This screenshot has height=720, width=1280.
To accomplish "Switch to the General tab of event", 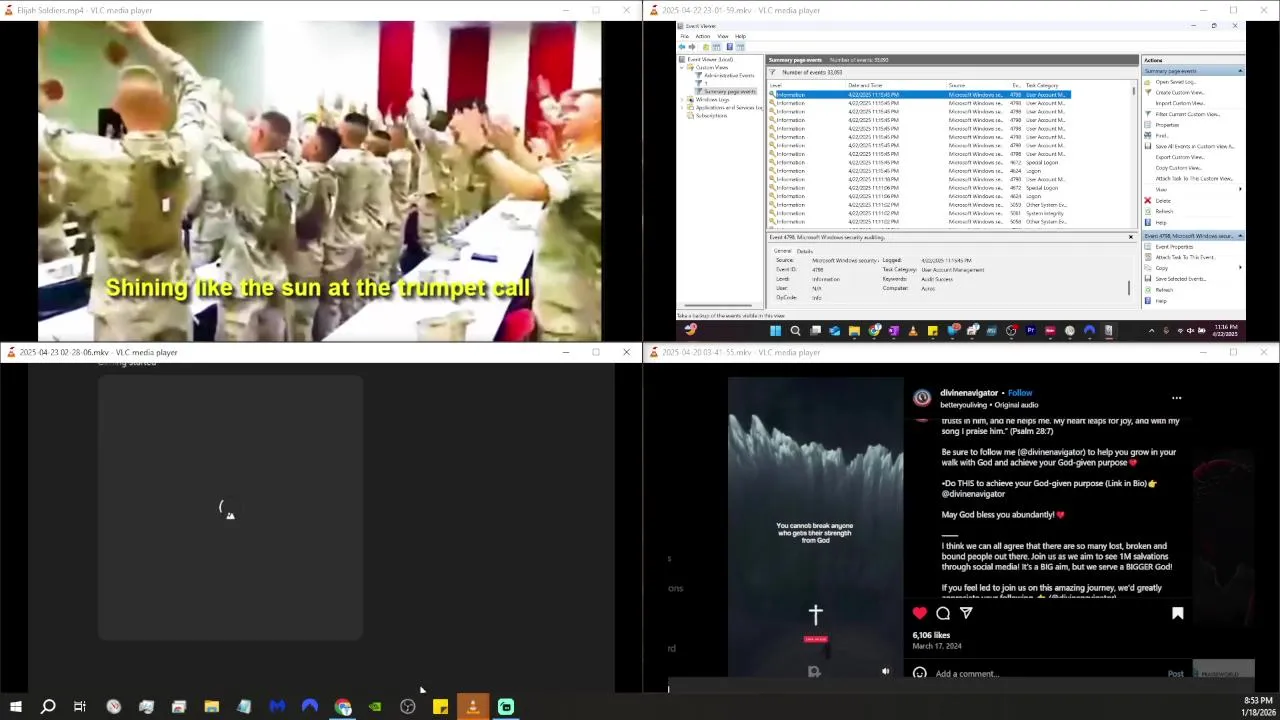I will [782, 251].
